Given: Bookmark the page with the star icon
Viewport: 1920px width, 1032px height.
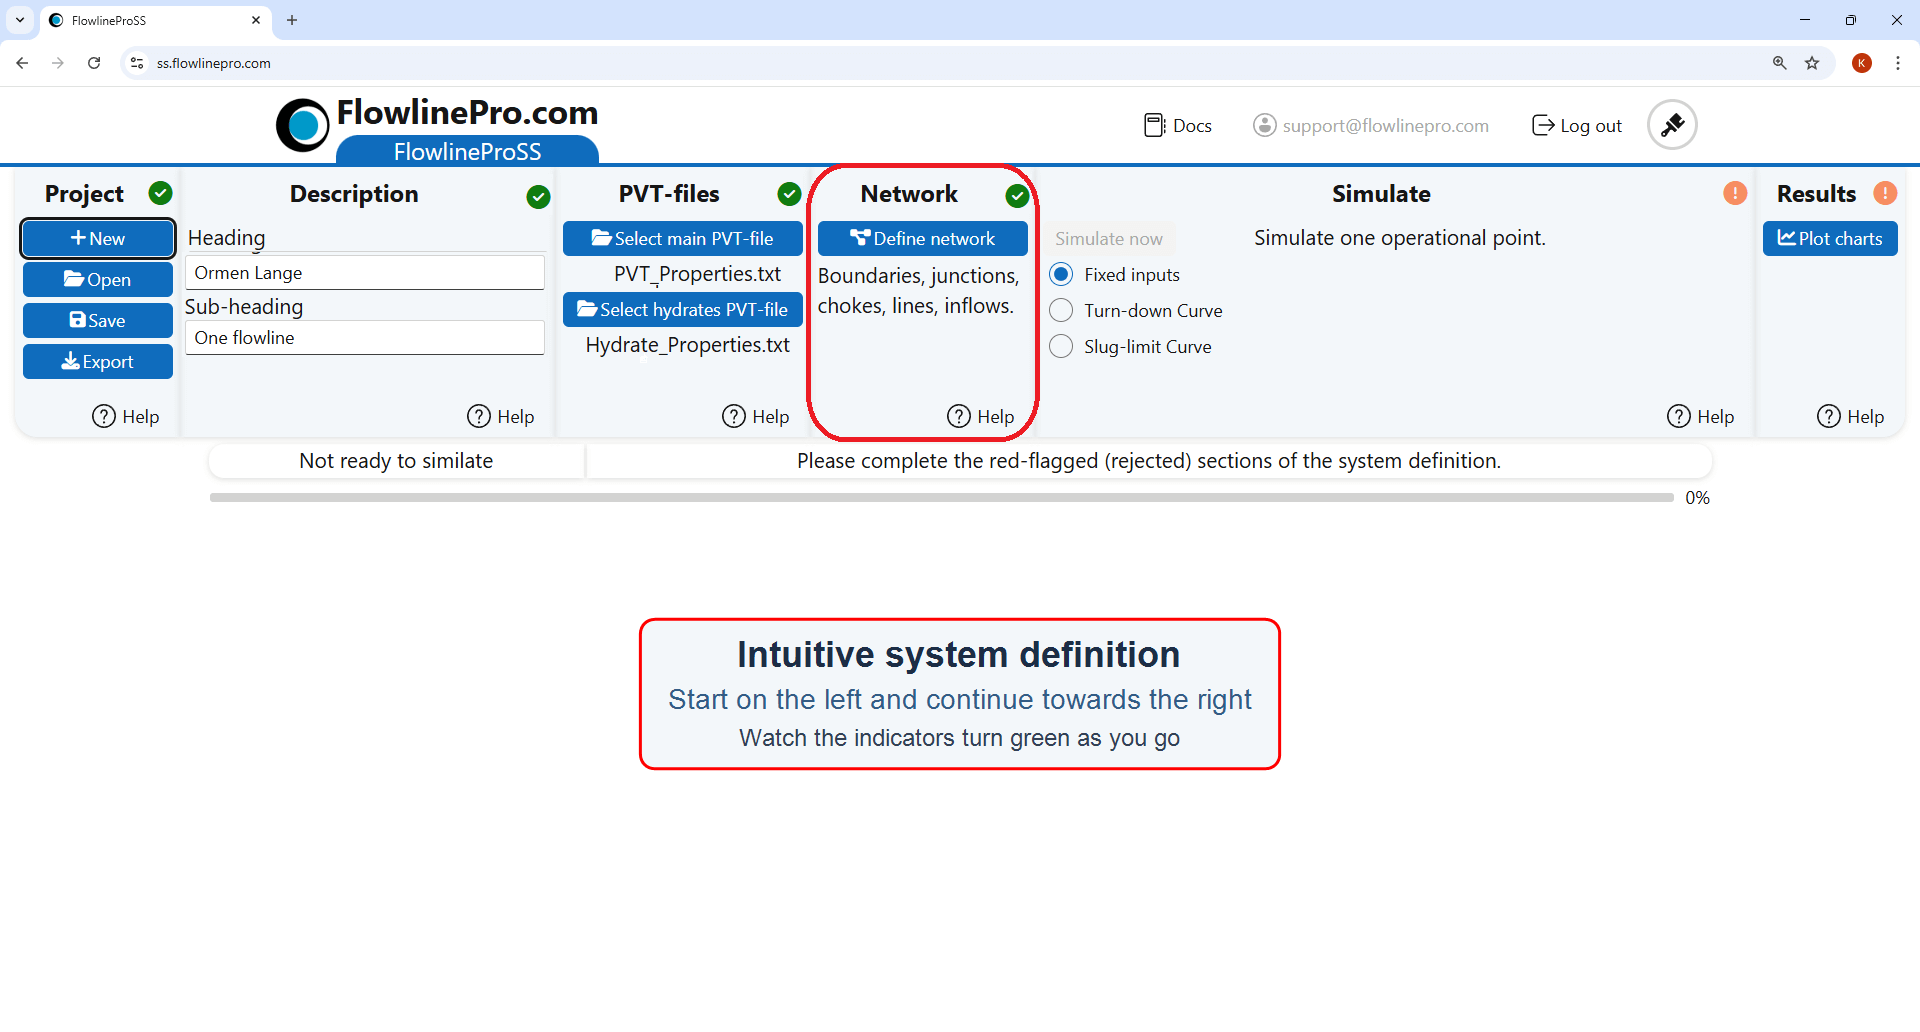Looking at the screenshot, I should point(1813,62).
